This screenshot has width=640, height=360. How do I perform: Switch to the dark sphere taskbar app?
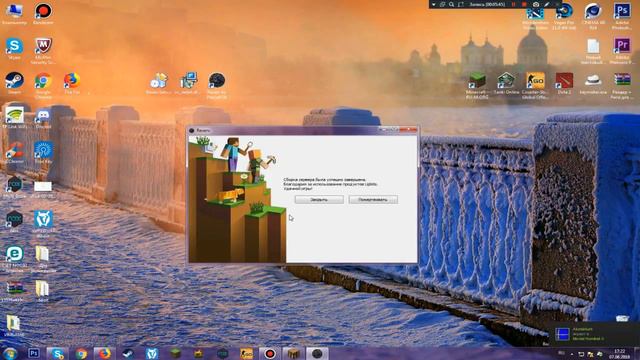[x=317, y=353]
